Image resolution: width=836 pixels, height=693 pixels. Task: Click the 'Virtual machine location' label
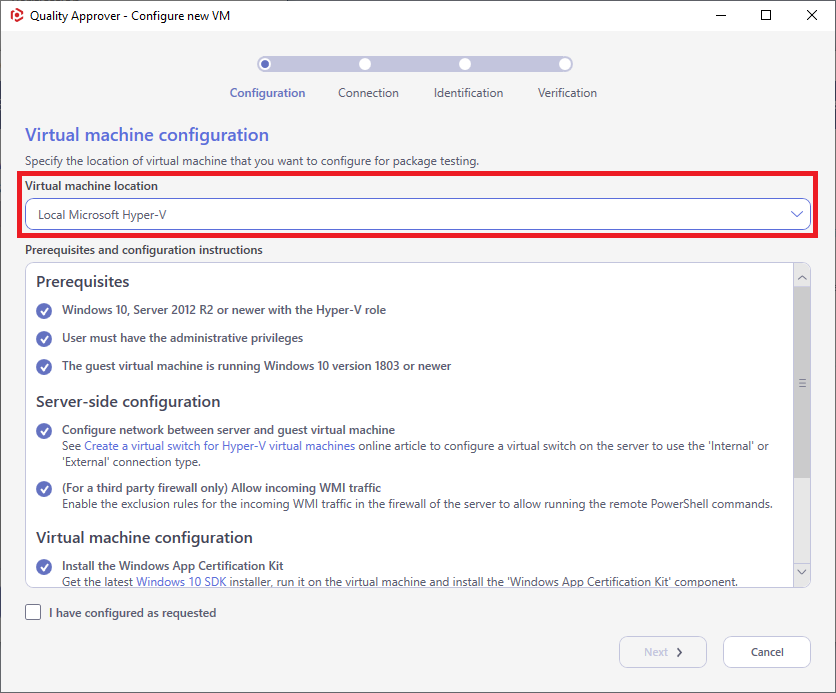(91, 186)
